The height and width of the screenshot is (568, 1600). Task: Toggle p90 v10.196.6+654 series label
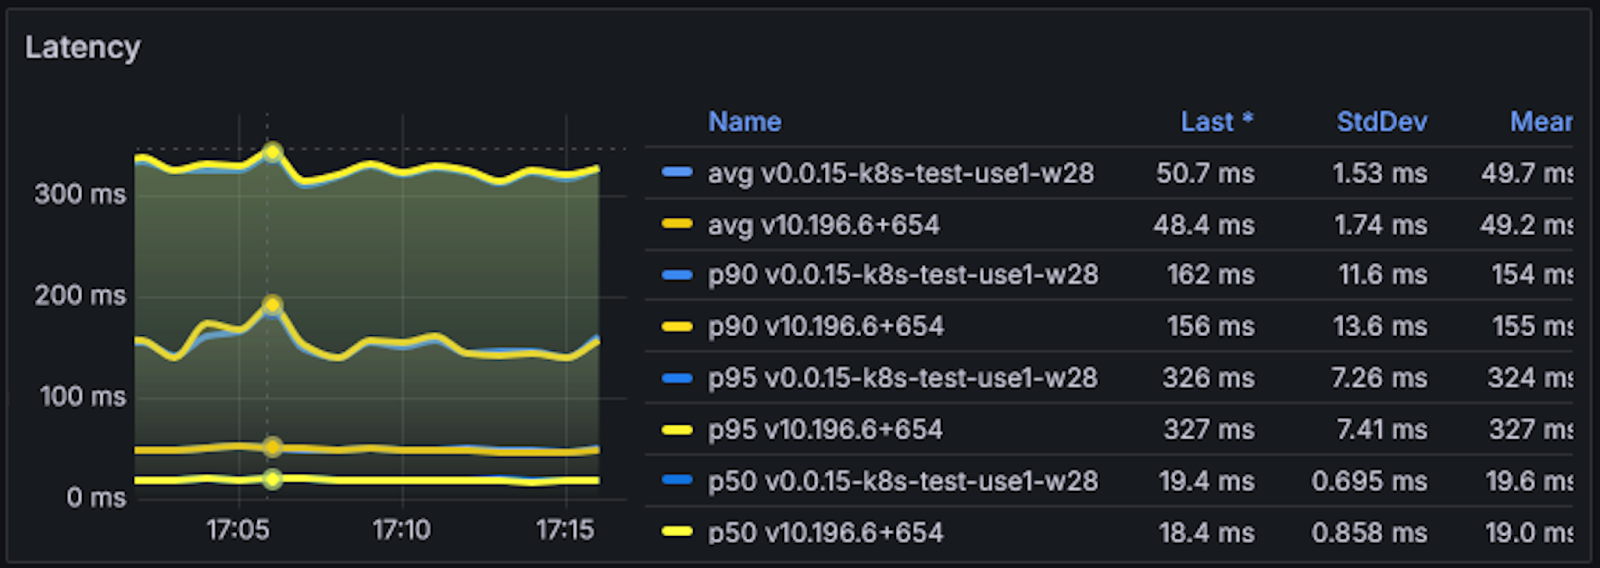tap(825, 326)
